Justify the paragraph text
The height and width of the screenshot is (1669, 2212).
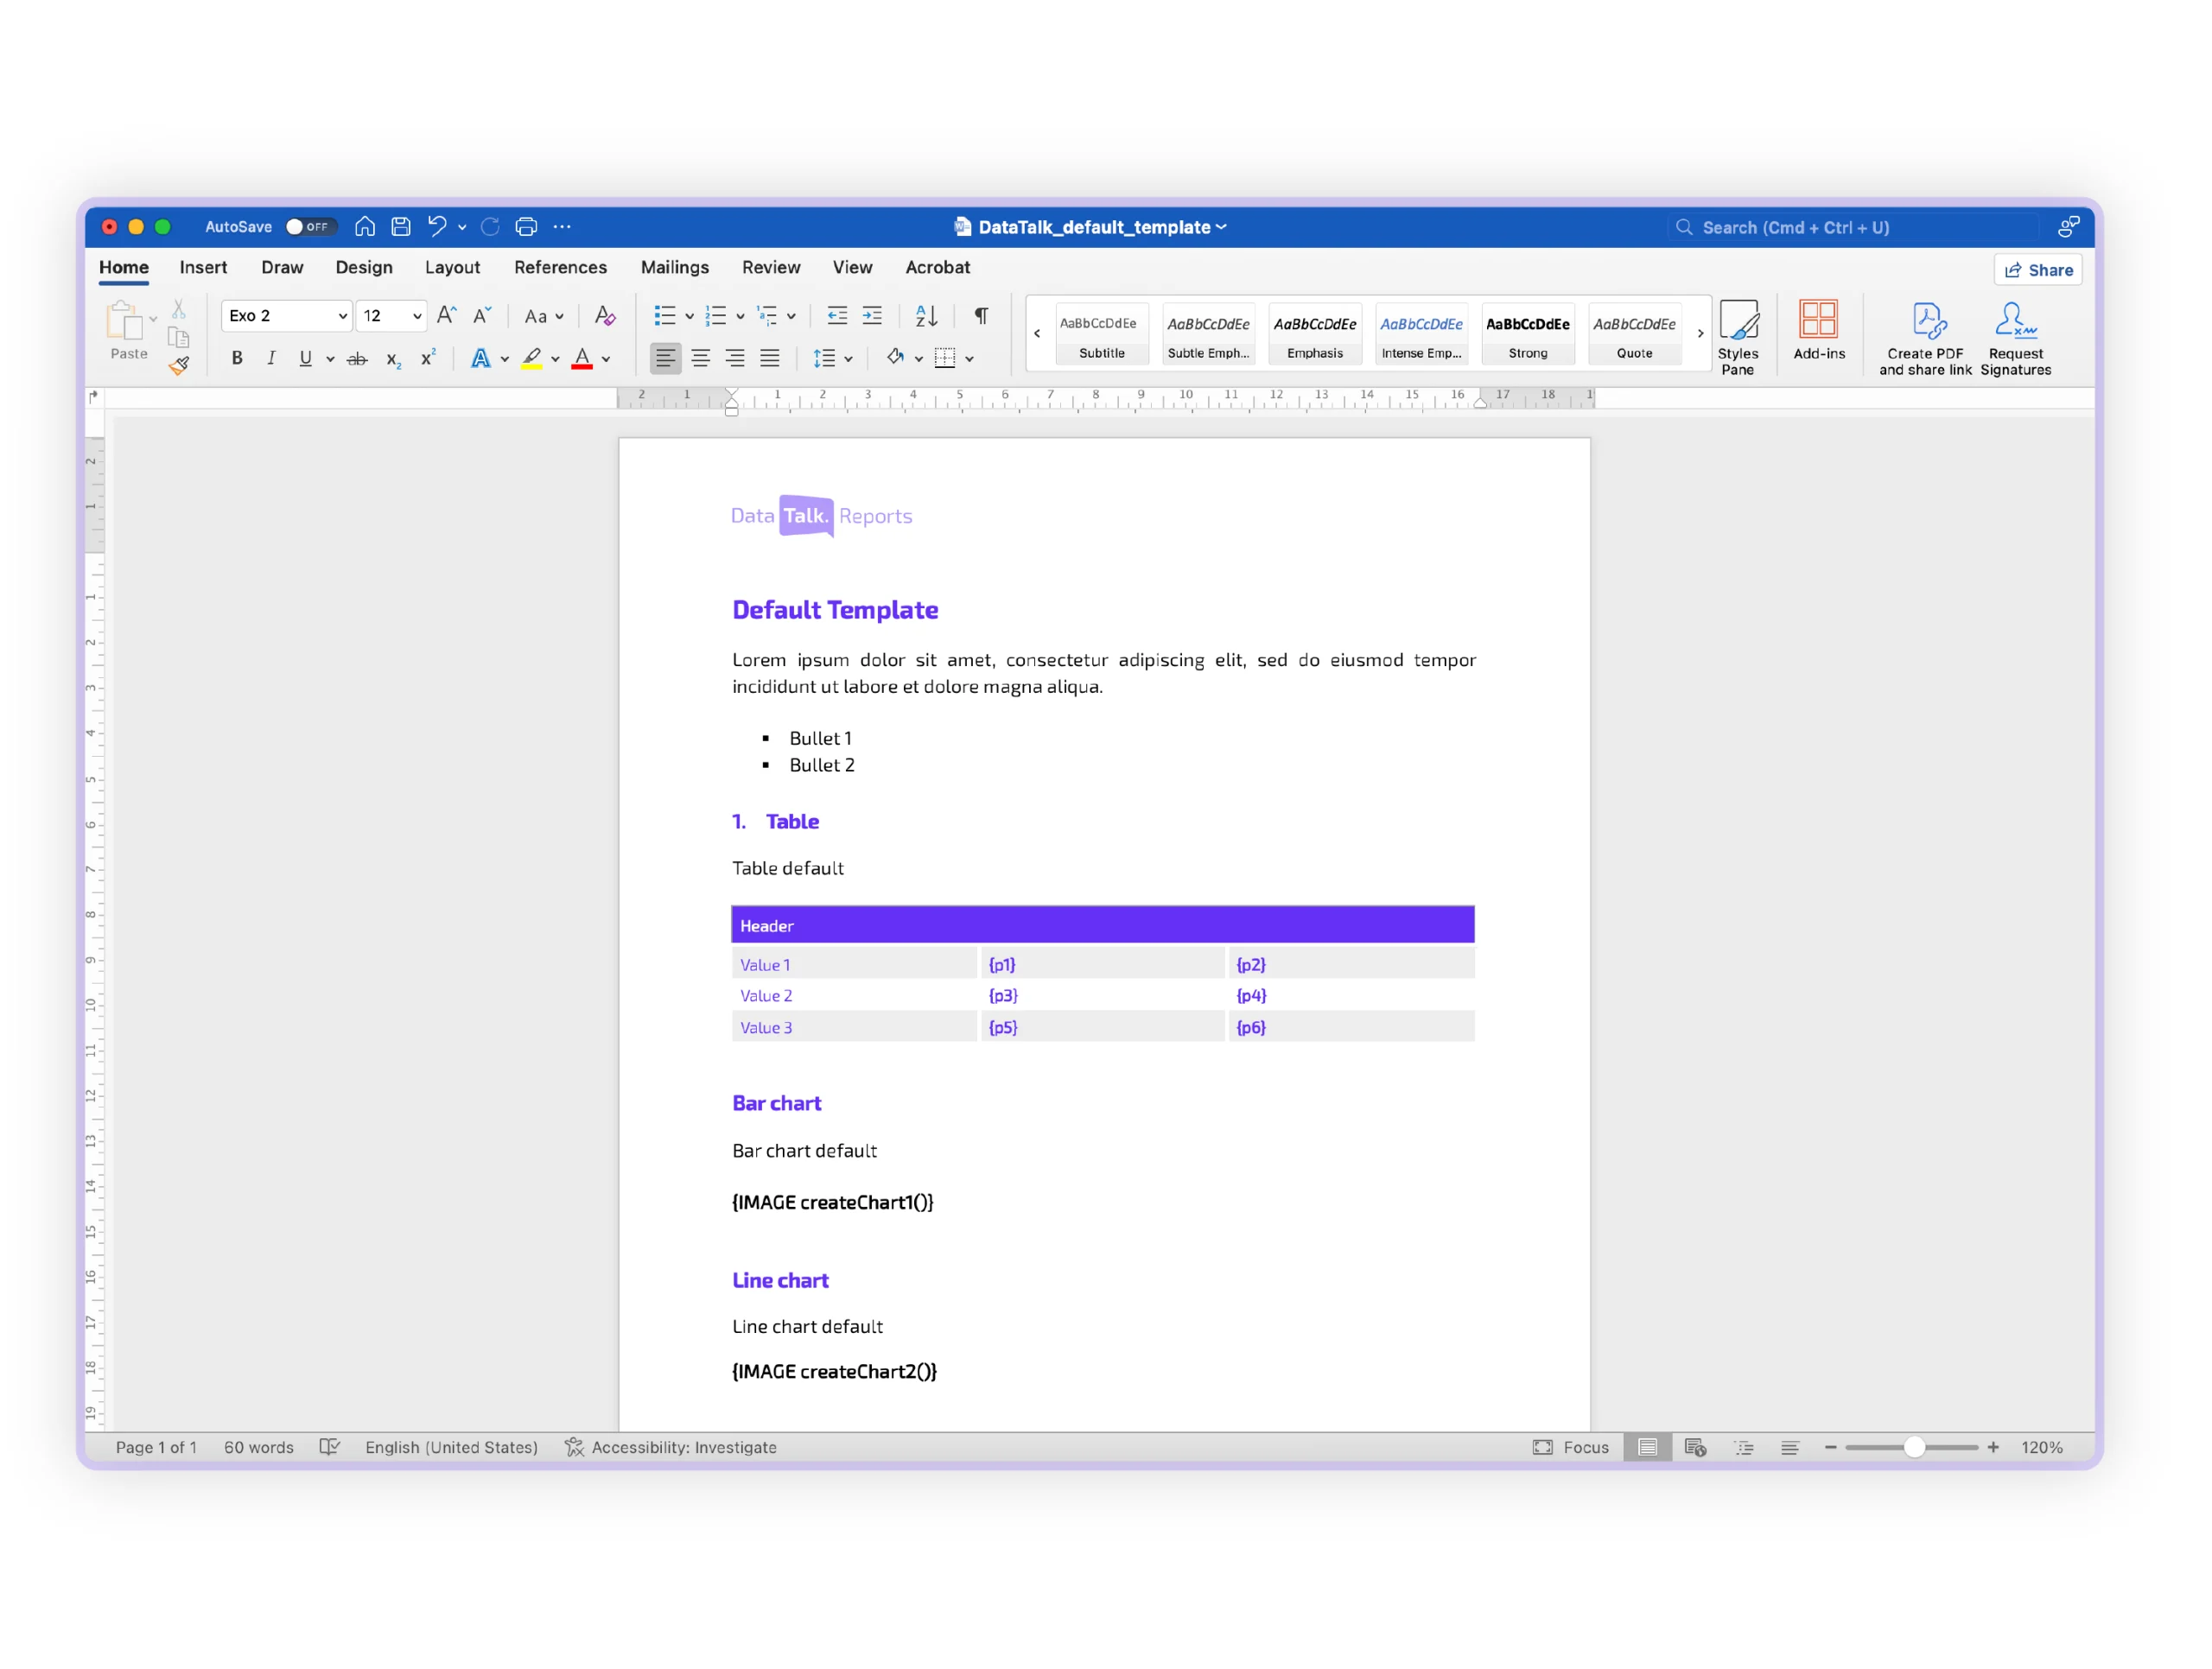pos(769,358)
